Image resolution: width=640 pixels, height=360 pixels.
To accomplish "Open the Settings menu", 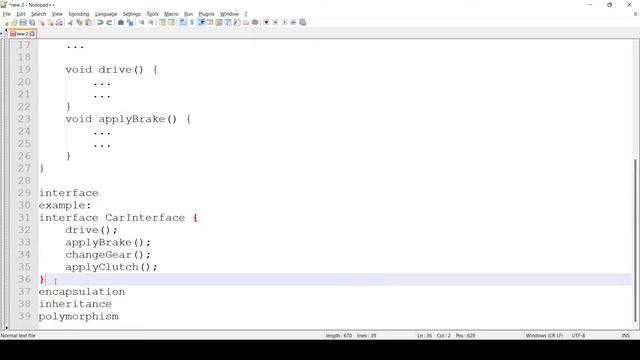I will pos(131,14).
